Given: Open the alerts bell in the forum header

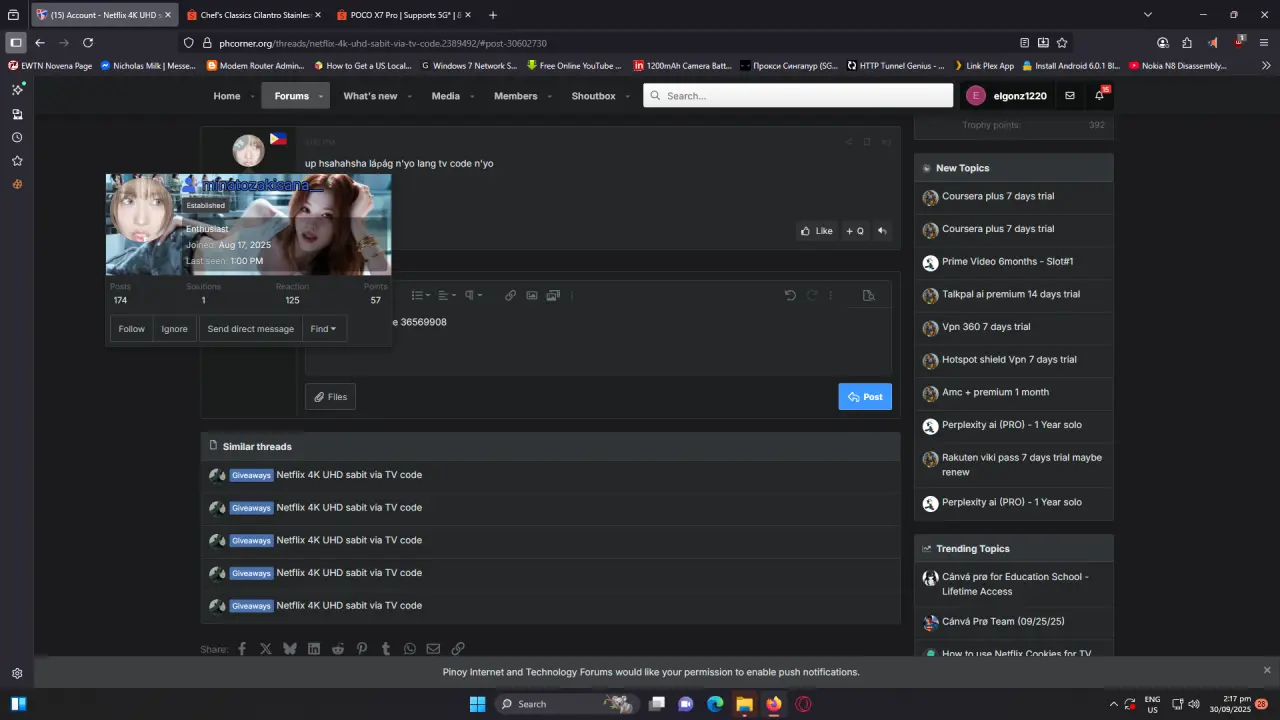Looking at the screenshot, I should [x=1100, y=95].
